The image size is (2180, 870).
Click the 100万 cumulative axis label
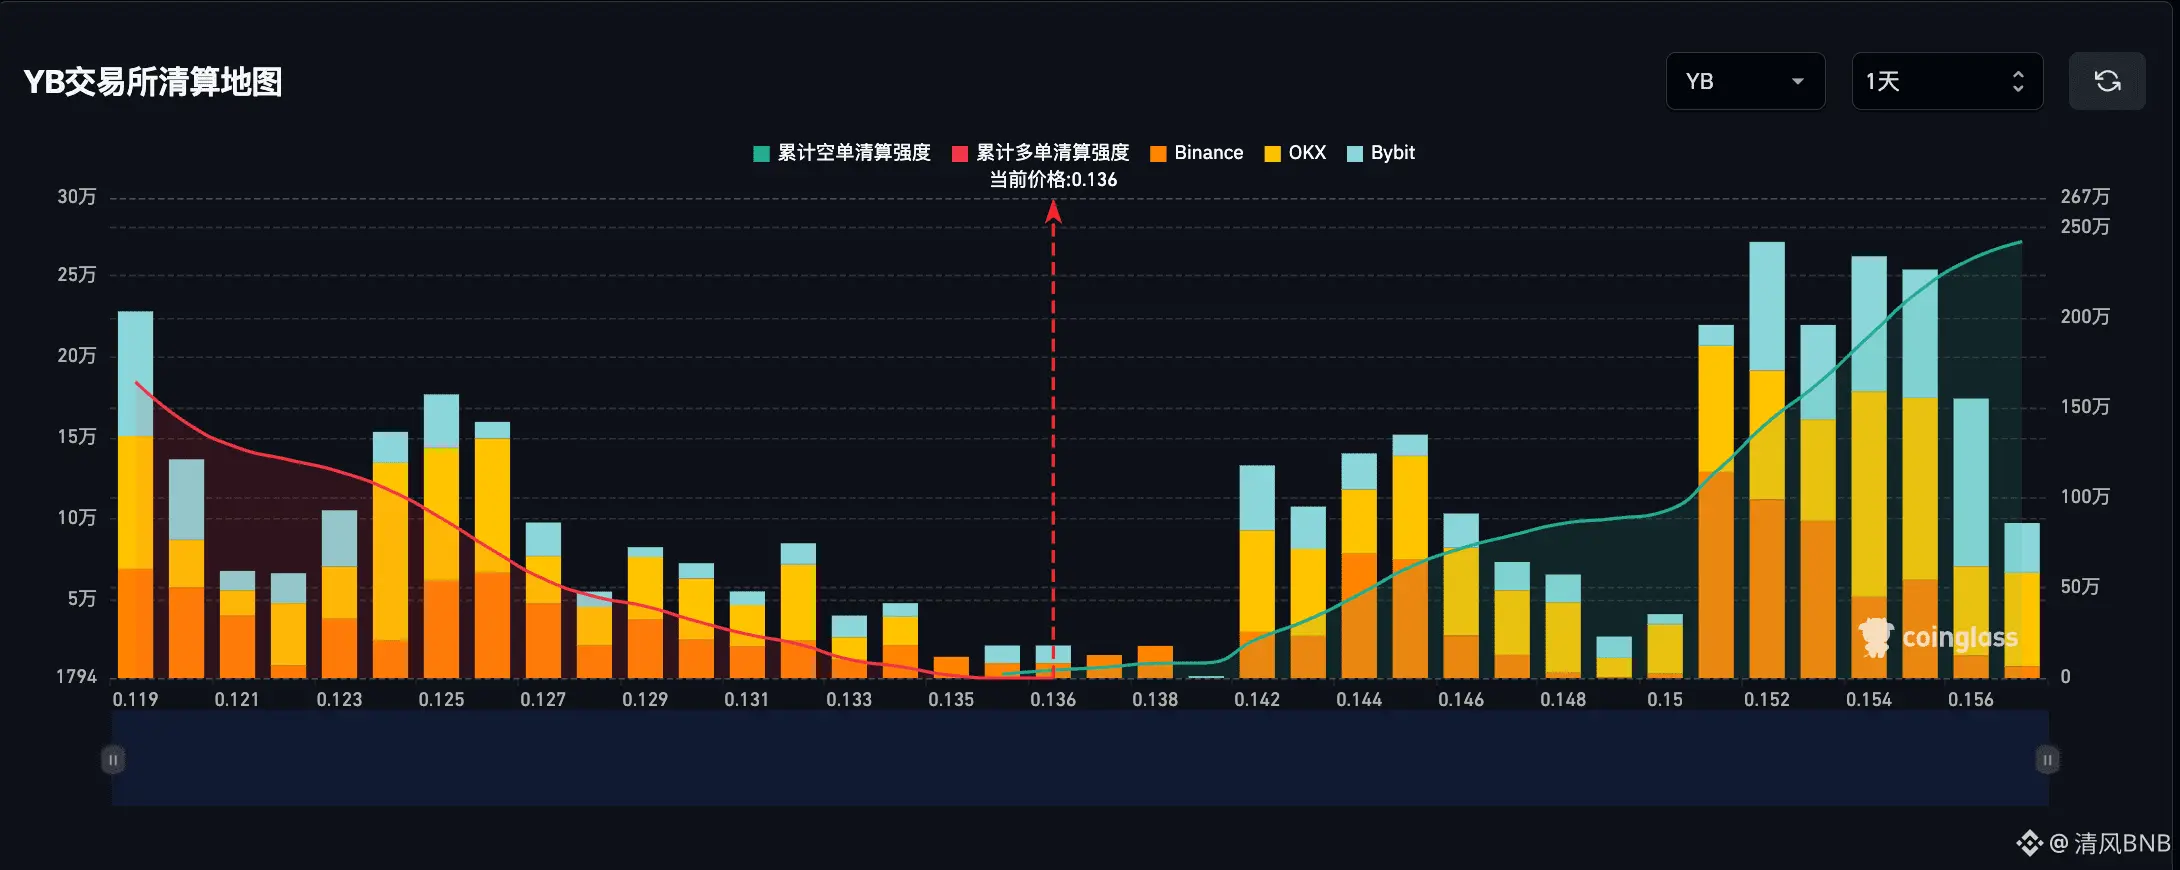coord(2085,497)
